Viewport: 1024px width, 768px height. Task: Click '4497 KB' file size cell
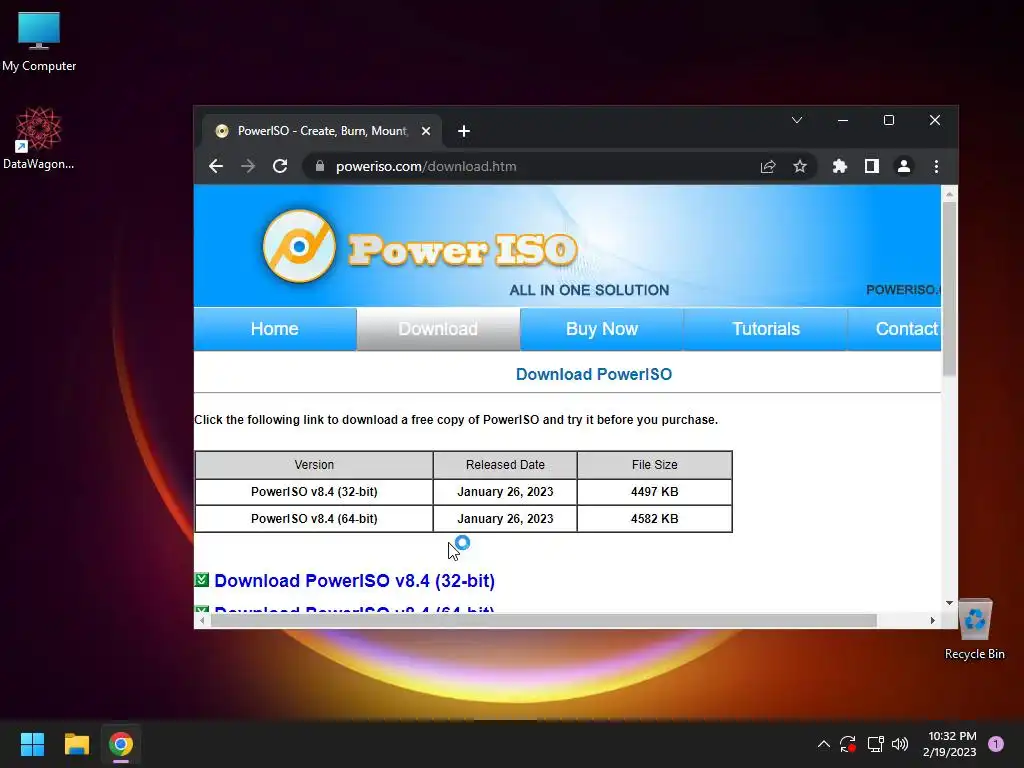(x=654, y=492)
